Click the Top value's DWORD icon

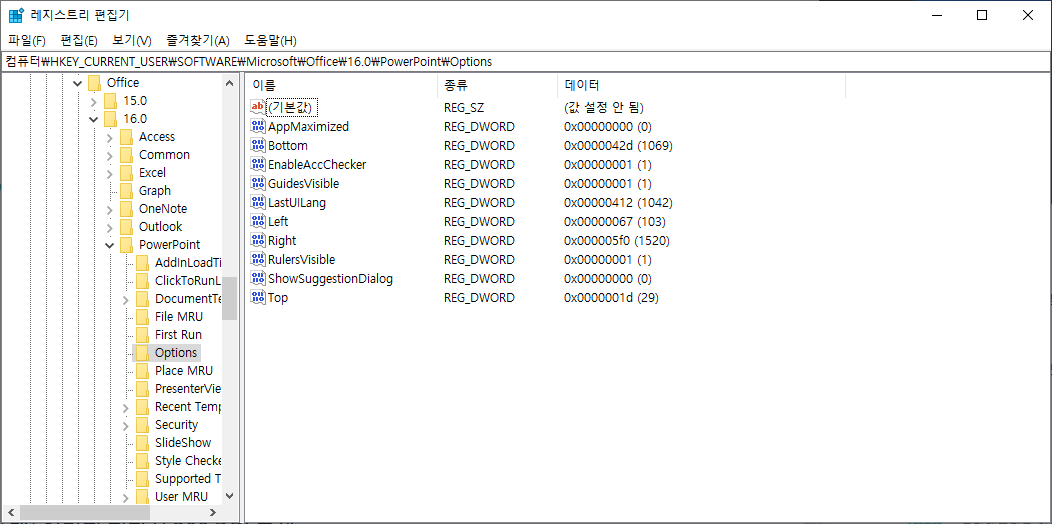[258, 297]
